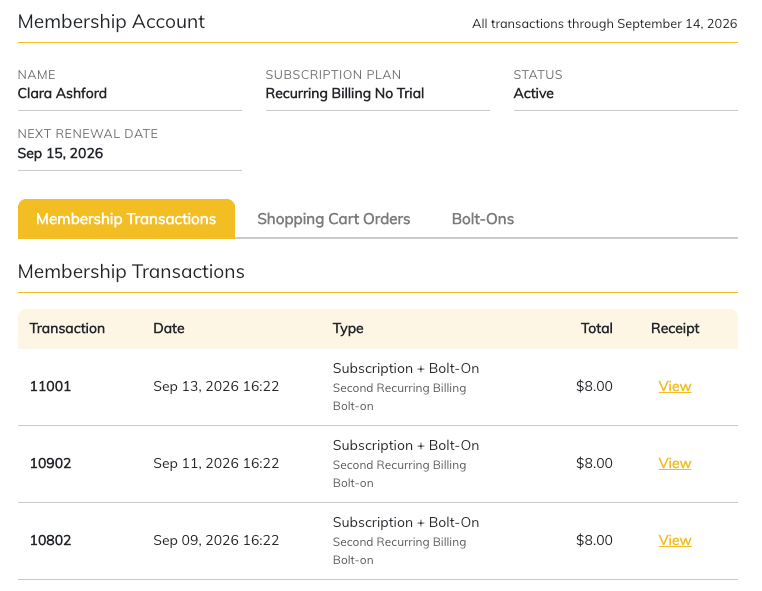Click the Total column header

pos(596,329)
